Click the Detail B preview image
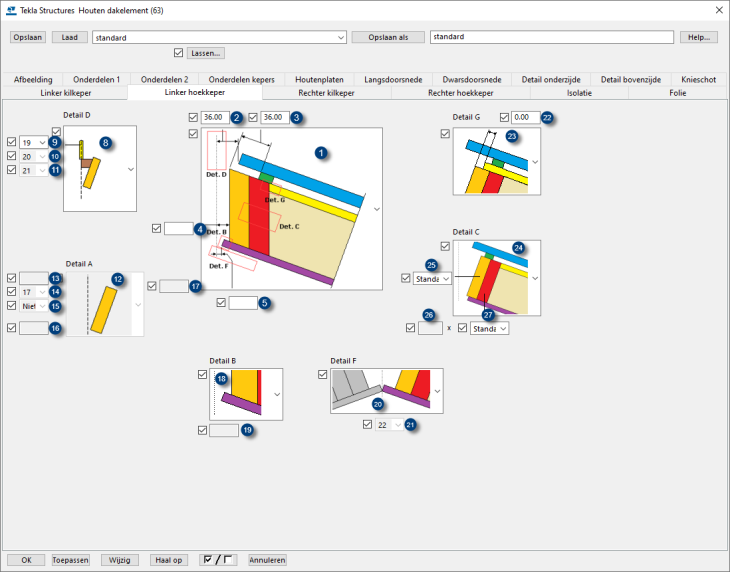This screenshot has height=572, width=730. (x=246, y=394)
